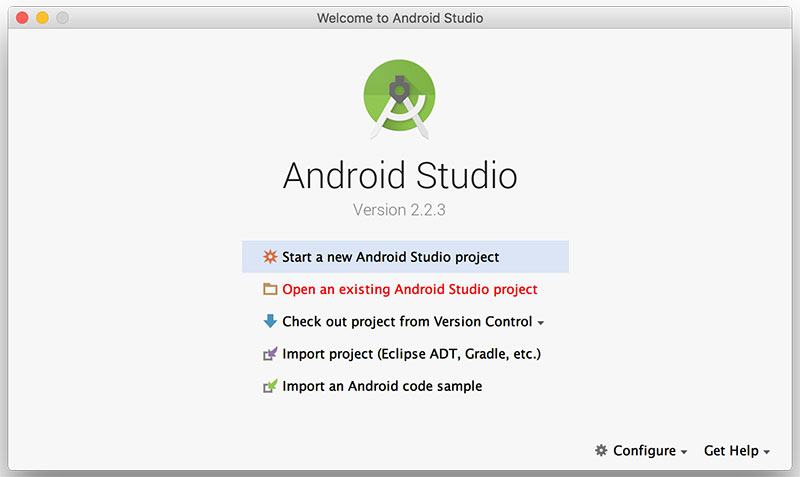Open the Configure dropdown arrow
Screen dimensions: 800x477
(x=684, y=452)
